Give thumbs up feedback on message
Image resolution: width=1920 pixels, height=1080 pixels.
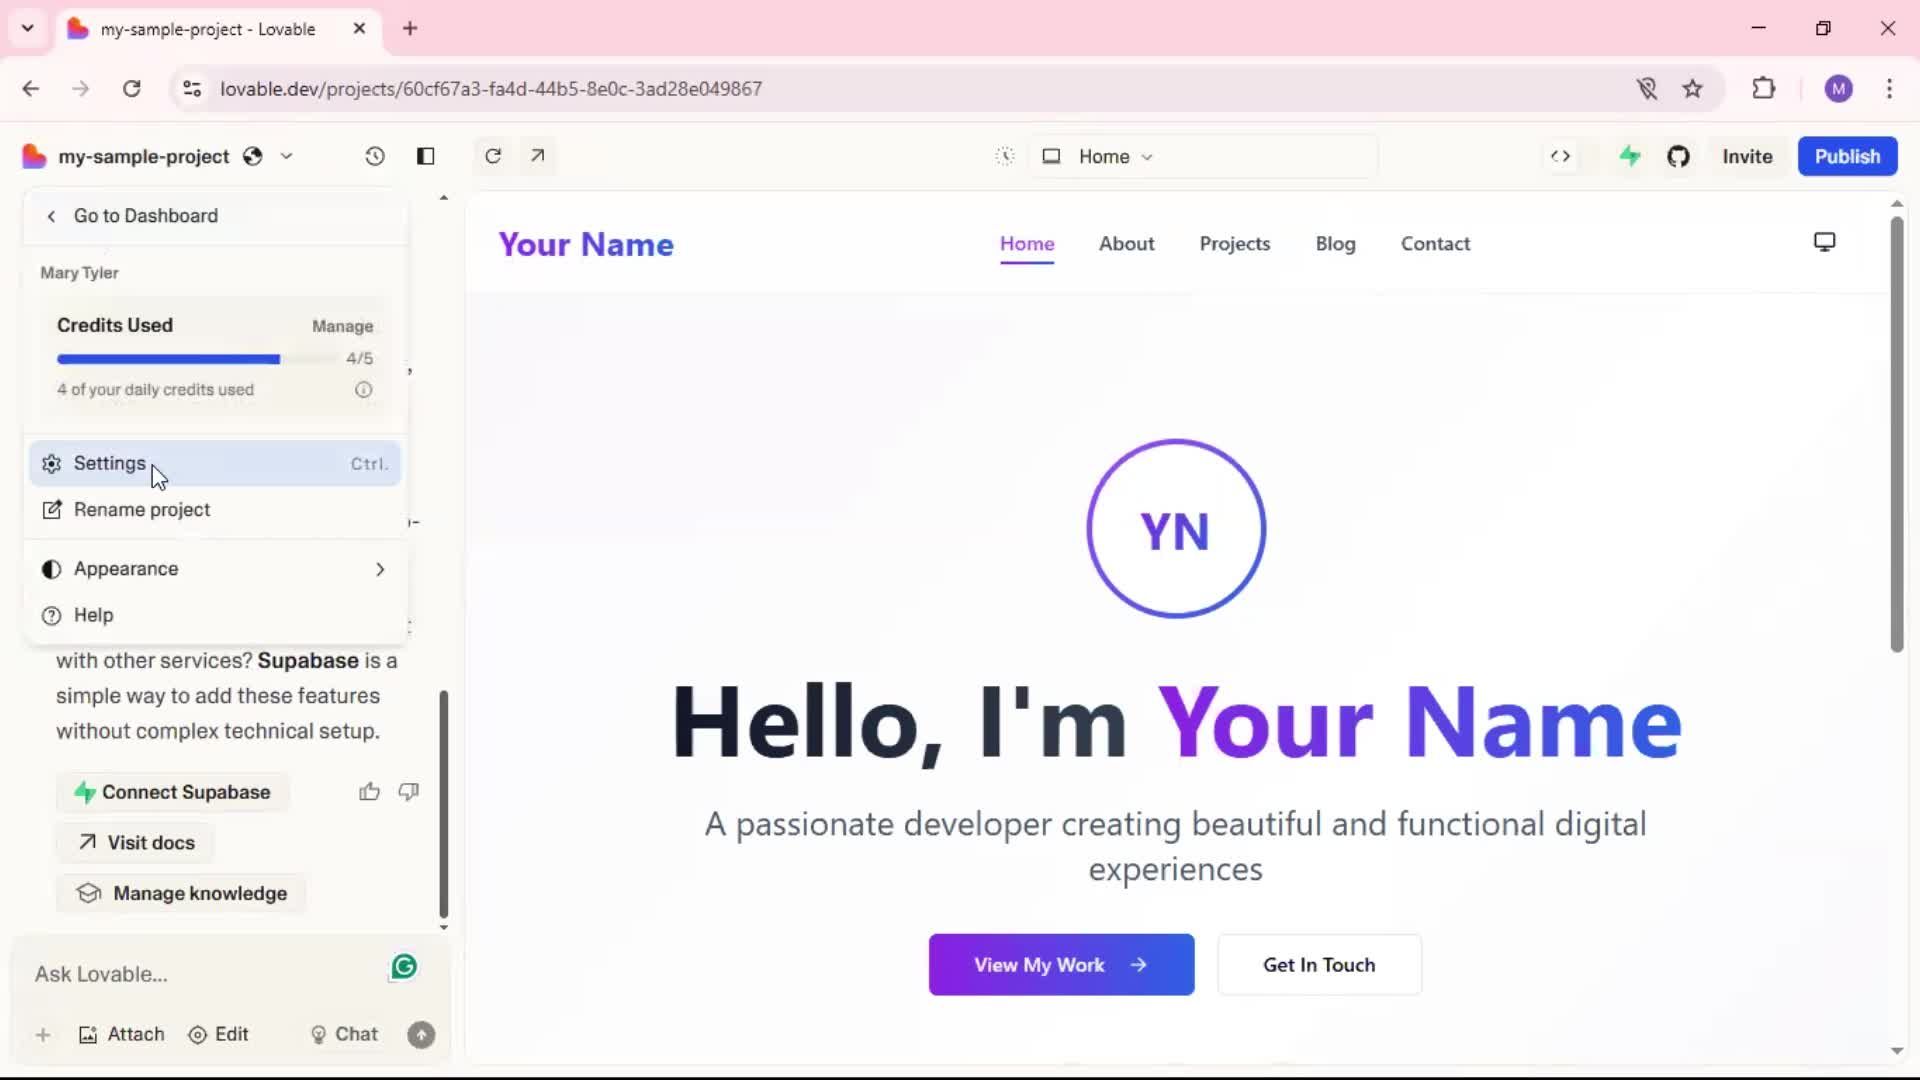click(369, 792)
